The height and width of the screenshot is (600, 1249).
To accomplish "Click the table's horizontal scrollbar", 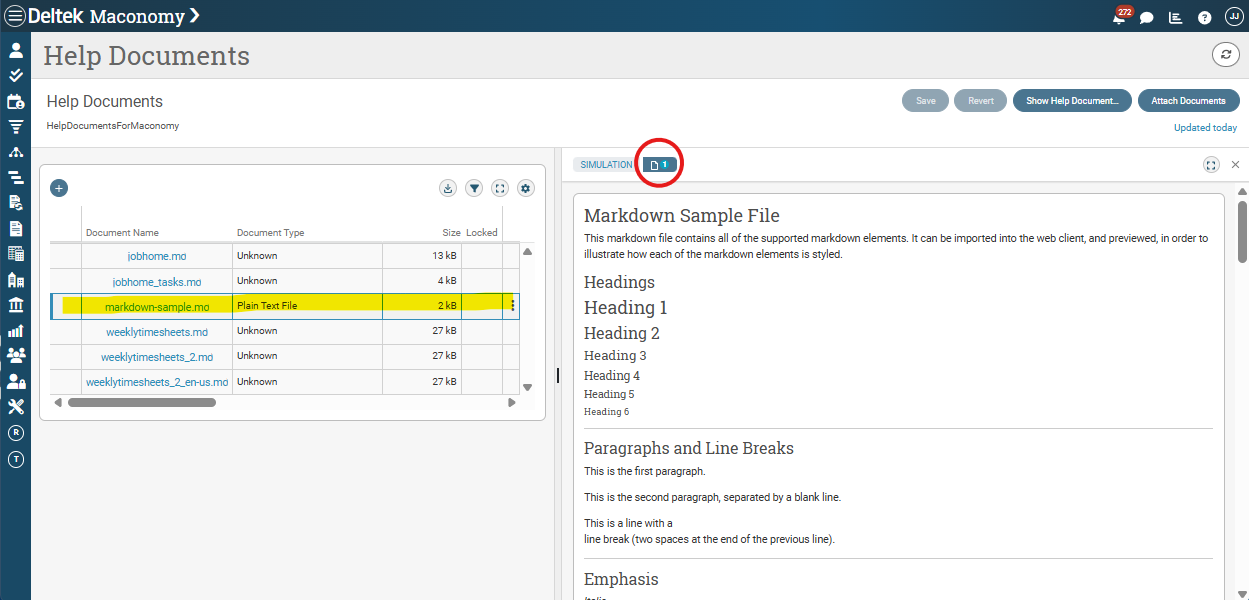I will (x=142, y=402).
